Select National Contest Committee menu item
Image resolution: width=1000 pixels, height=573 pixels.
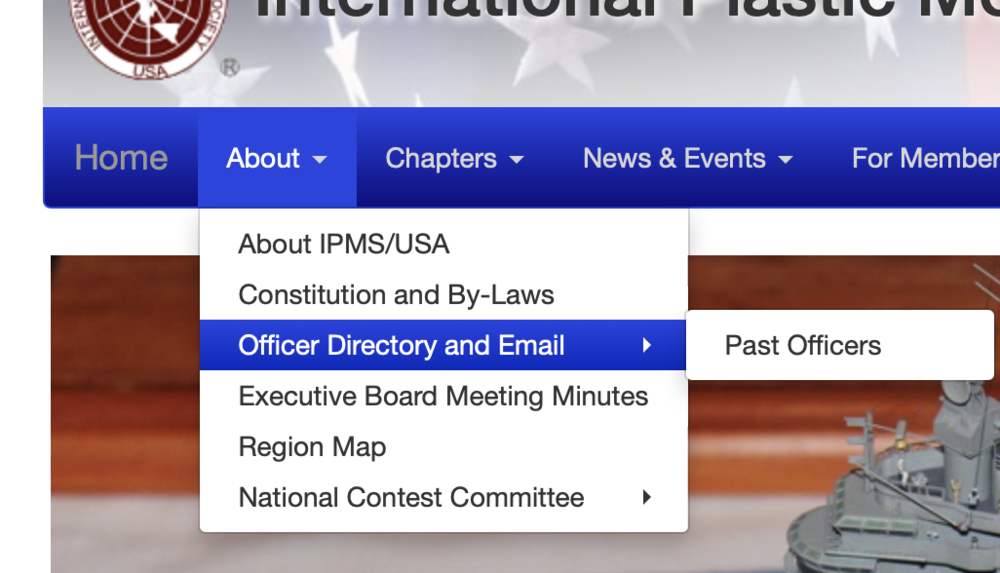coord(411,497)
